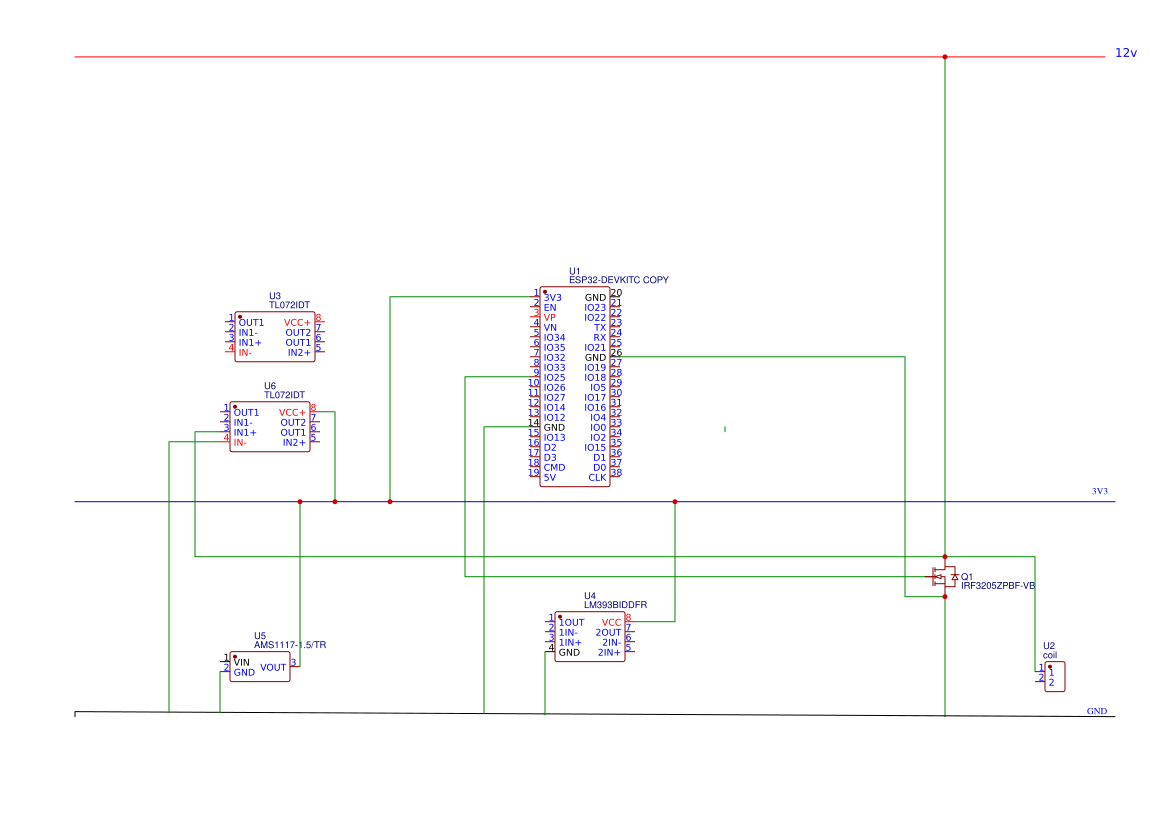Select the 5V pin on ESP32
Viewport: 1169px width, 827px height.
pyautogui.click(x=549, y=478)
